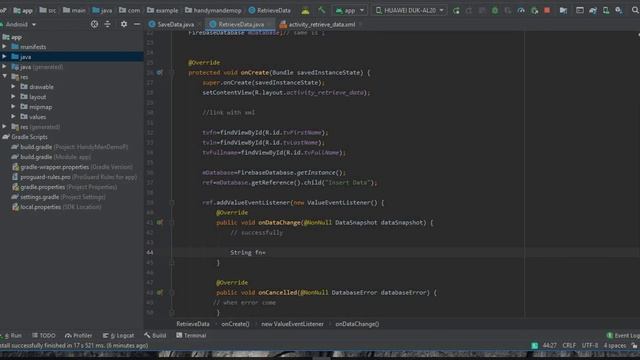Expand the selected java folder arrow
Screen dimensions: 640x360
point(4,56)
